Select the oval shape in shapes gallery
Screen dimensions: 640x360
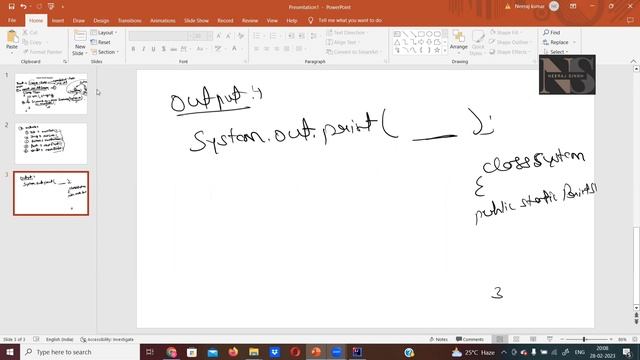point(429,34)
